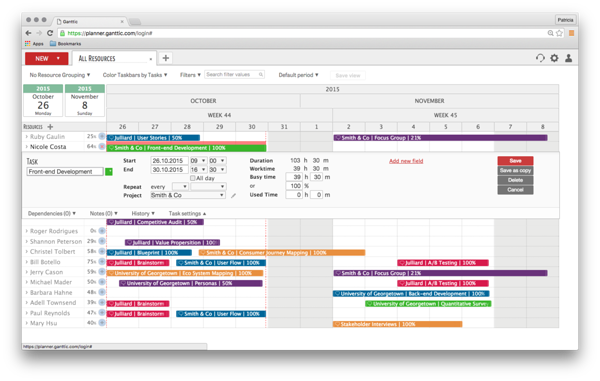Open the November 8 end date picker
Screen dimensions: 600x381
click(x=85, y=101)
